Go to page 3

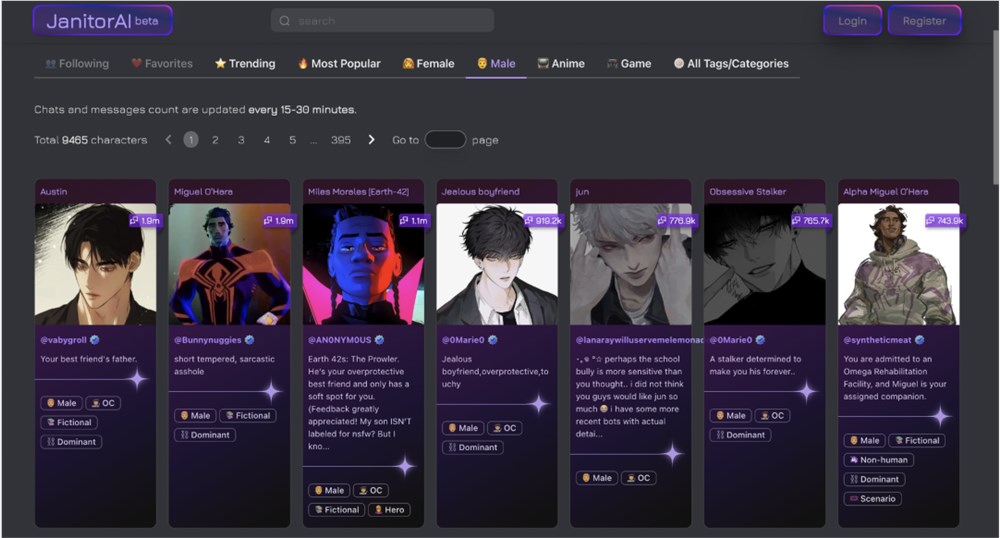tap(241, 140)
